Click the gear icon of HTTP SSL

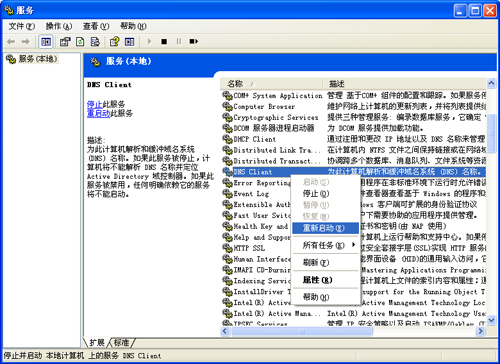pyautogui.click(x=227, y=248)
